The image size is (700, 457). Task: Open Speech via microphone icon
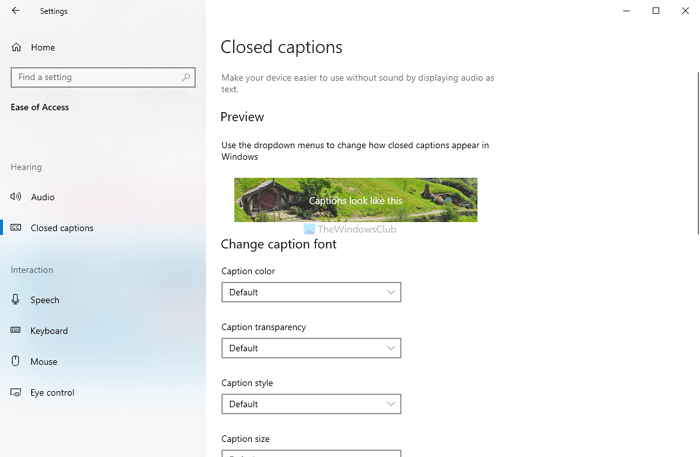(16, 300)
